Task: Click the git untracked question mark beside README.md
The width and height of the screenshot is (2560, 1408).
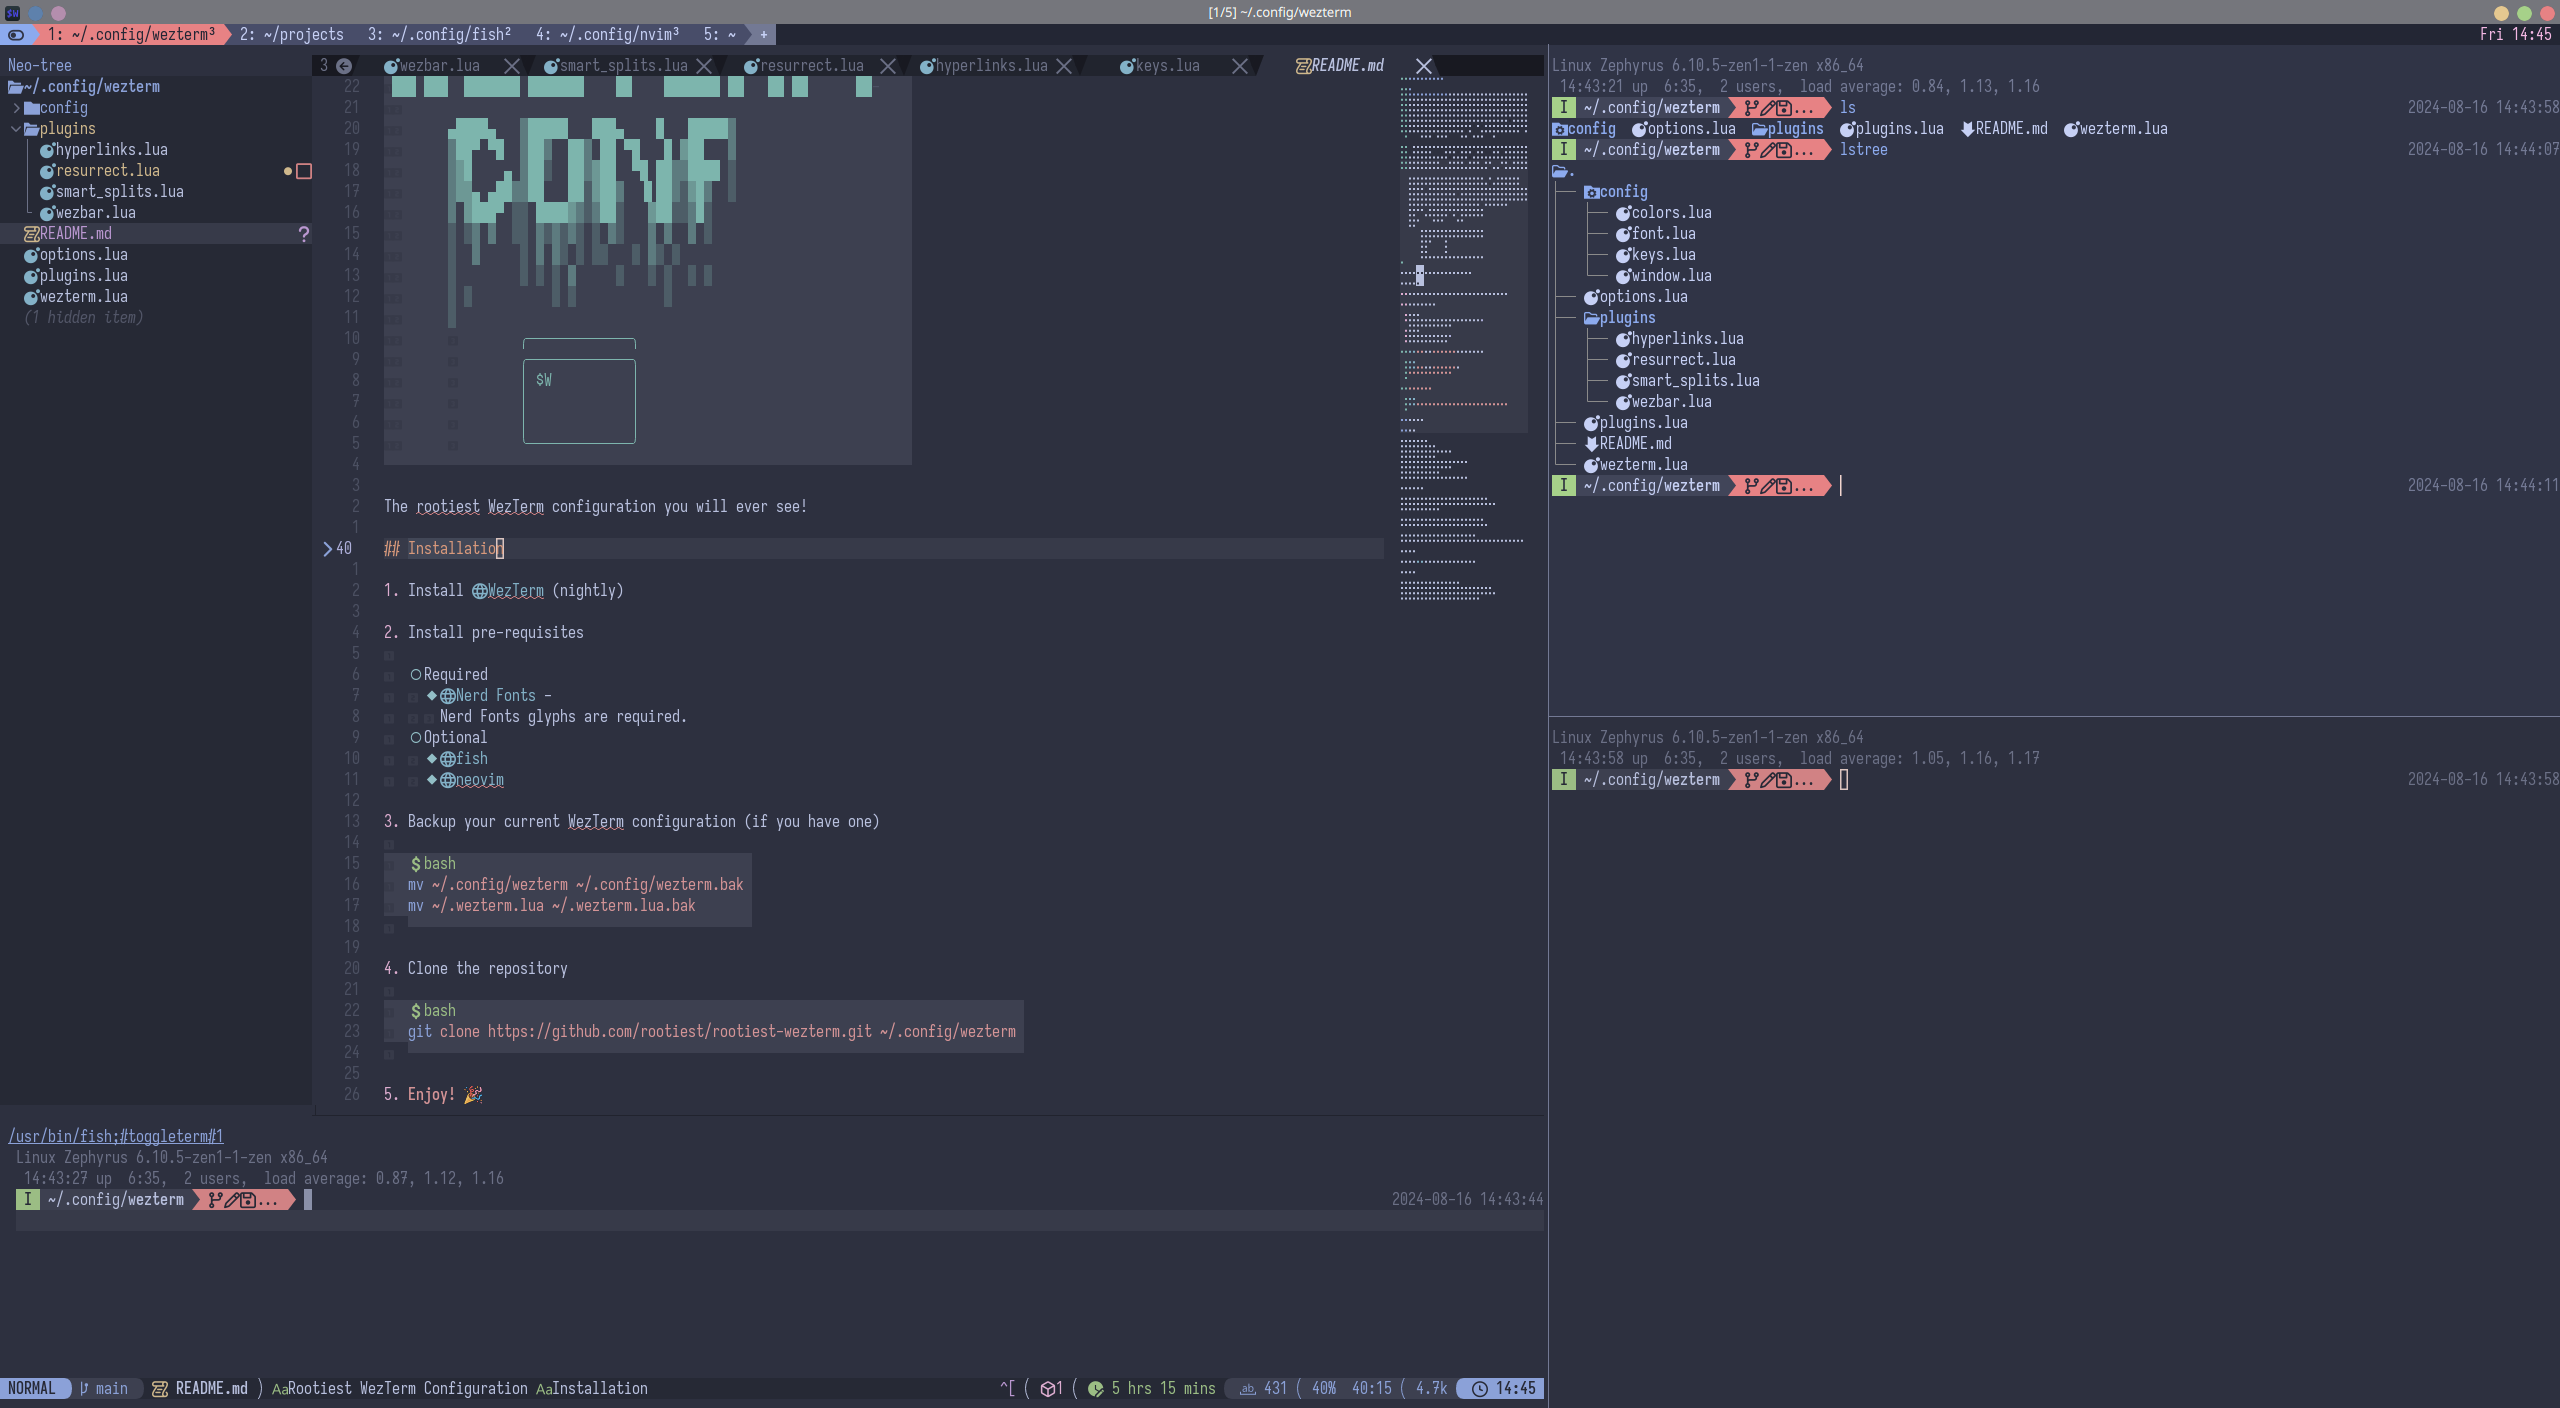Action: [x=304, y=234]
